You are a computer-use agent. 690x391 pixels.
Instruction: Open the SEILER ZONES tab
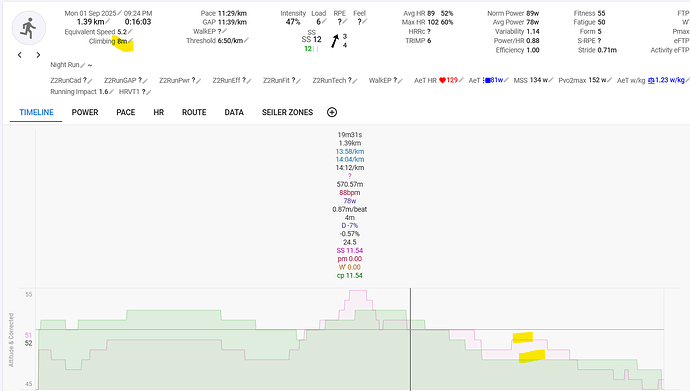click(x=287, y=112)
